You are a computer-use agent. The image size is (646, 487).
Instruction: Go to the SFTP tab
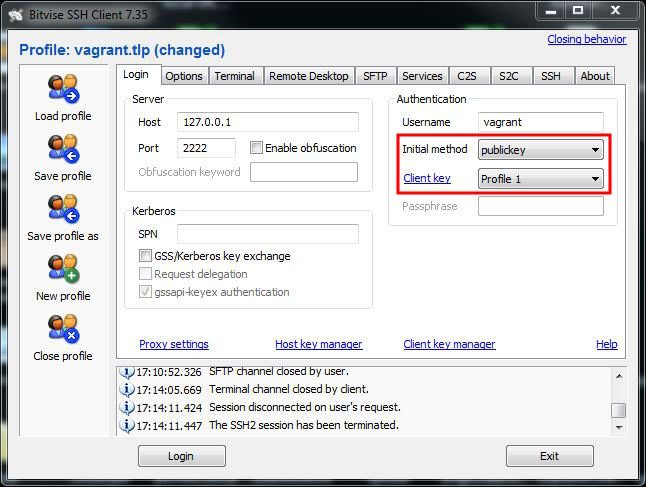pyautogui.click(x=375, y=76)
